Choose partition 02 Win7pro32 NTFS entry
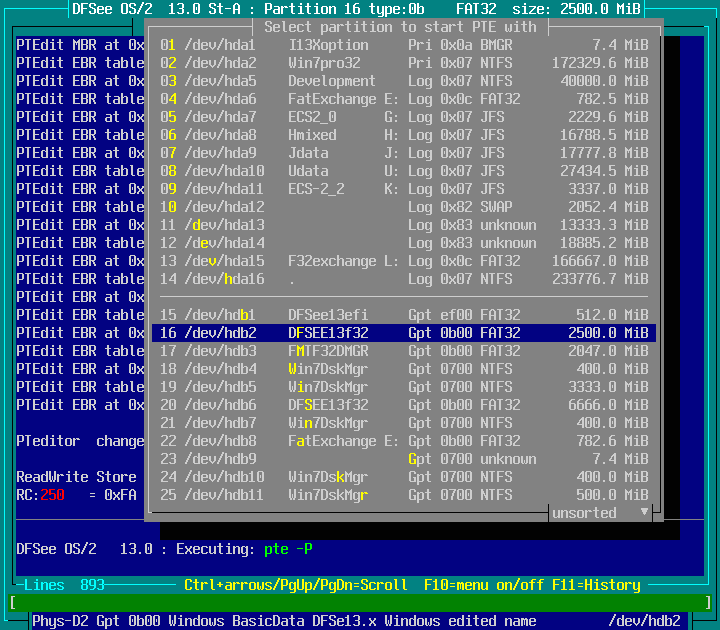This screenshot has height=630, width=720. tap(400, 63)
